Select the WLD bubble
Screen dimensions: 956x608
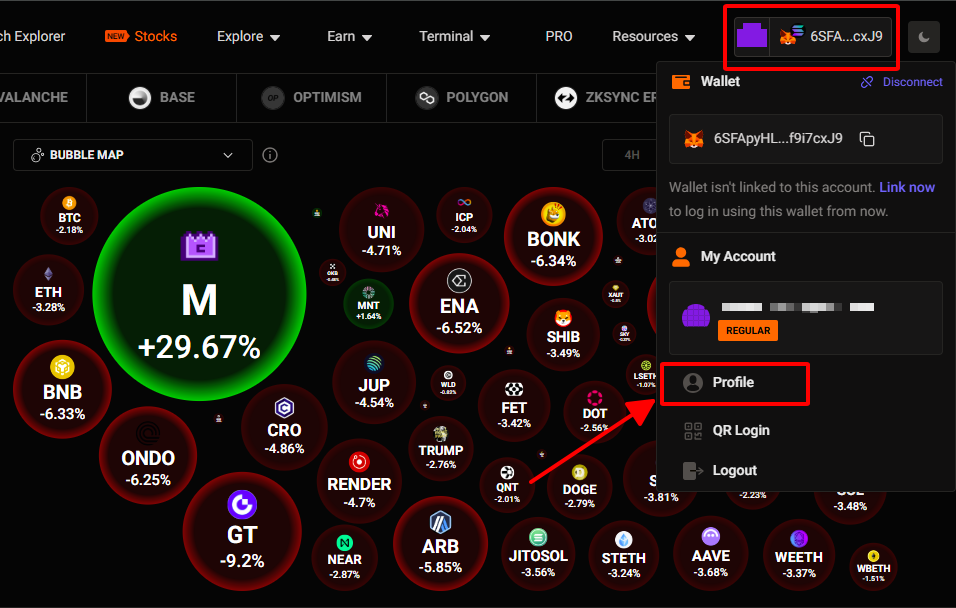[x=448, y=383]
